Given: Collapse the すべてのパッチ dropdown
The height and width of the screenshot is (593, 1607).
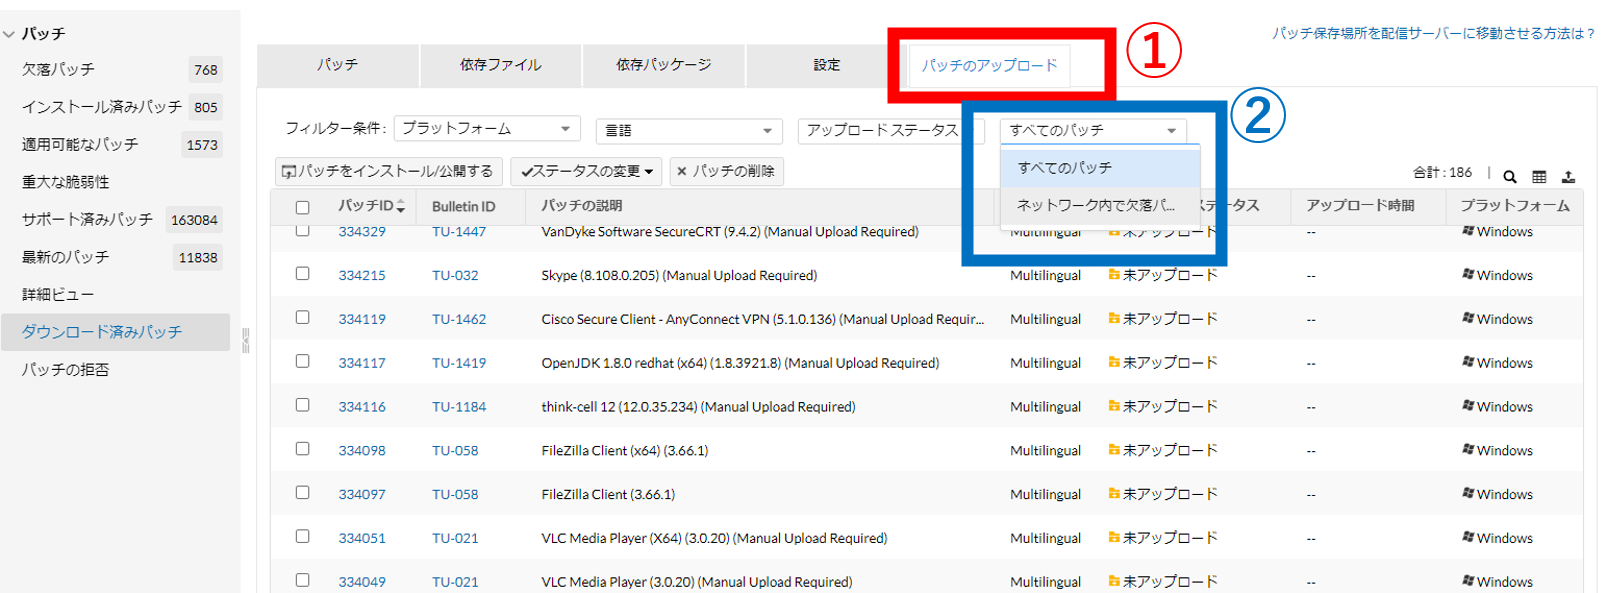Looking at the screenshot, I should click(1093, 130).
